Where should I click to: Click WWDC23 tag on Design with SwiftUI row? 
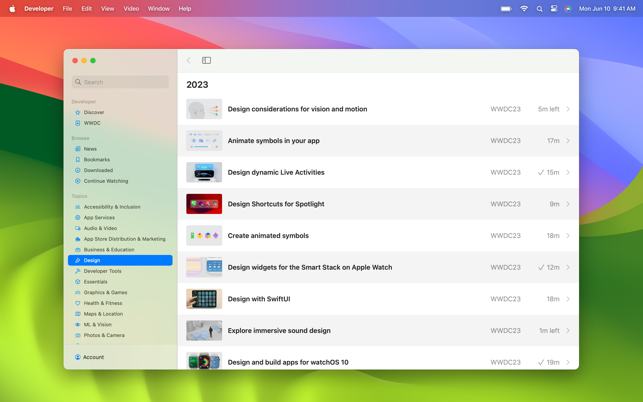click(506, 299)
